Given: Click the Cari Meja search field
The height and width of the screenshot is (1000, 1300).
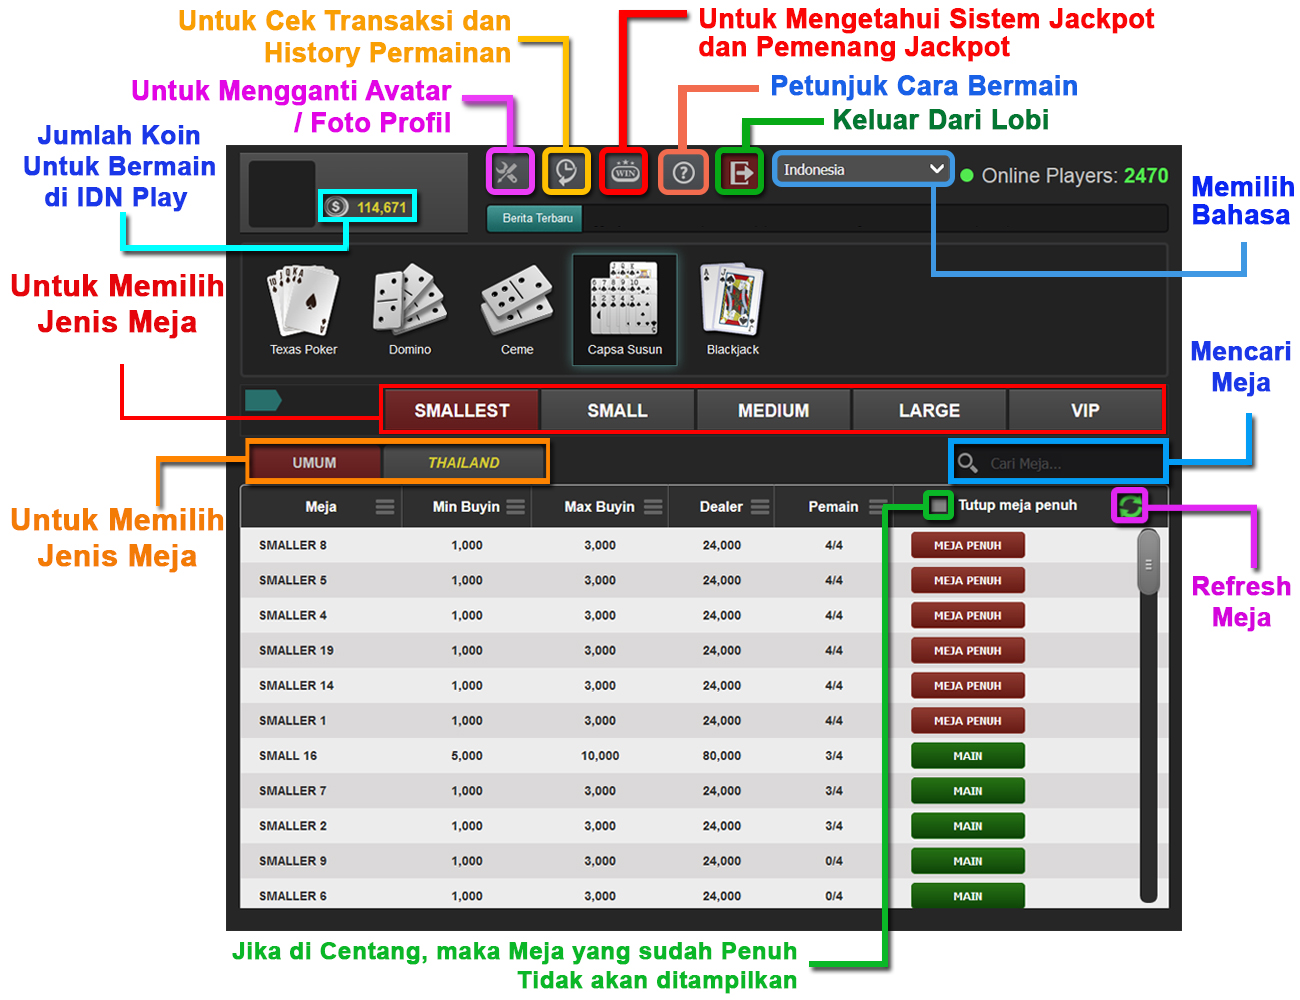Looking at the screenshot, I should coord(1058,463).
